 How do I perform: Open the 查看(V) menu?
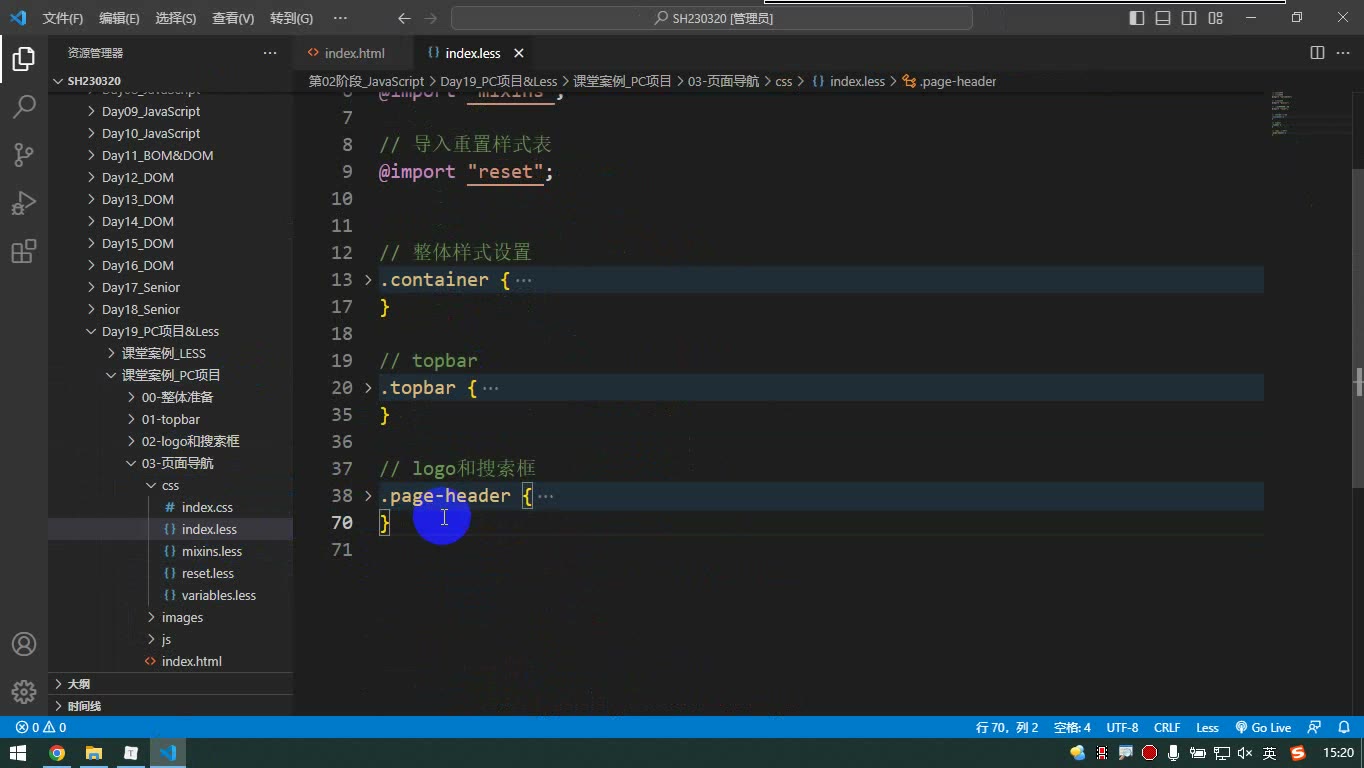coord(233,18)
